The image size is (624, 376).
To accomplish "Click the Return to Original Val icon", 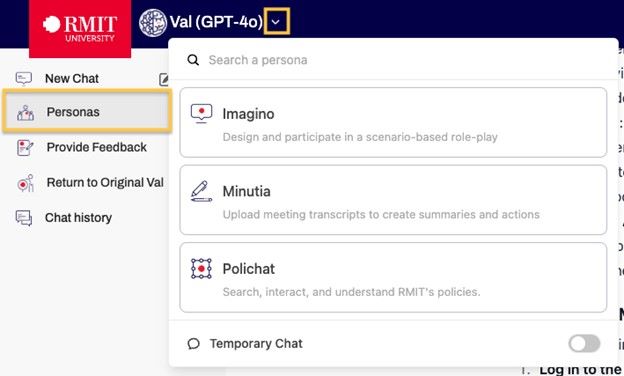I will (x=25, y=183).
